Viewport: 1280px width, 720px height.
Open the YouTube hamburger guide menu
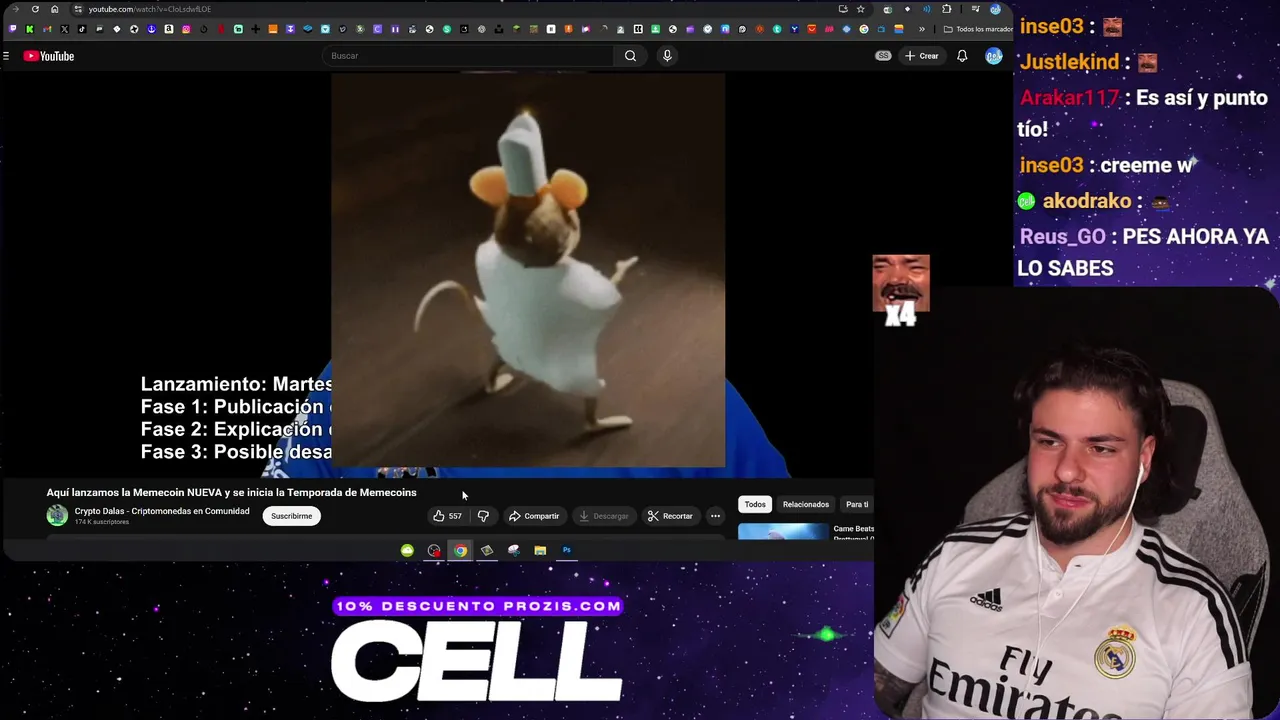point(6,56)
